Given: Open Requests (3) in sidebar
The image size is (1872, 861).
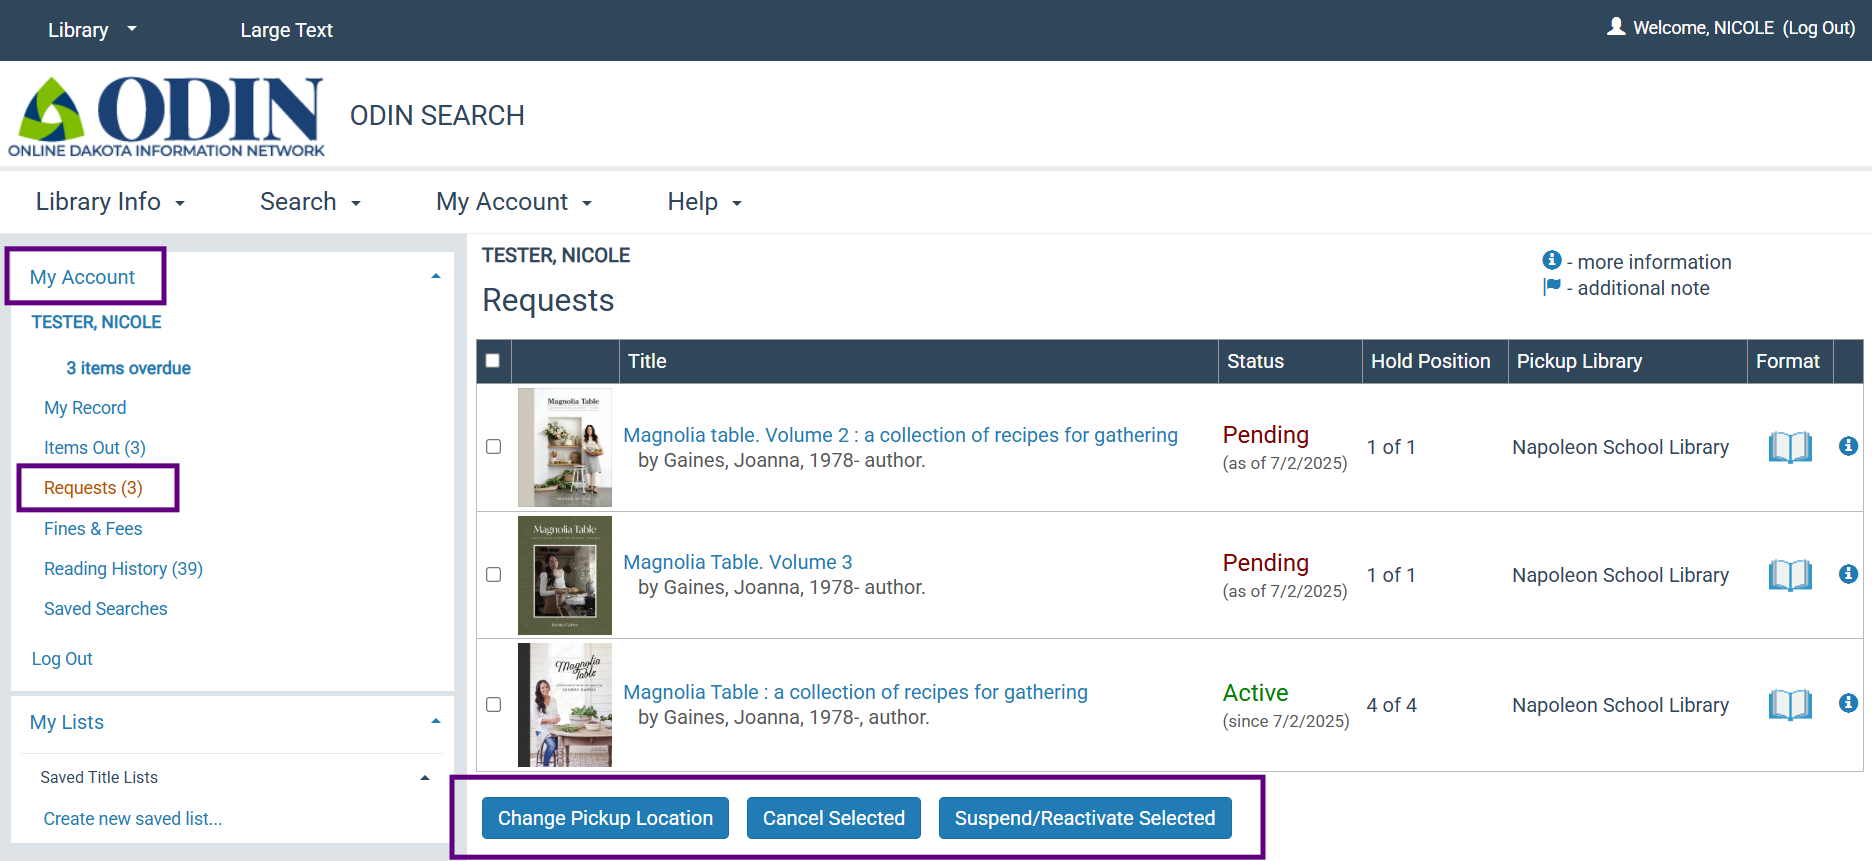Looking at the screenshot, I should click(93, 488).
